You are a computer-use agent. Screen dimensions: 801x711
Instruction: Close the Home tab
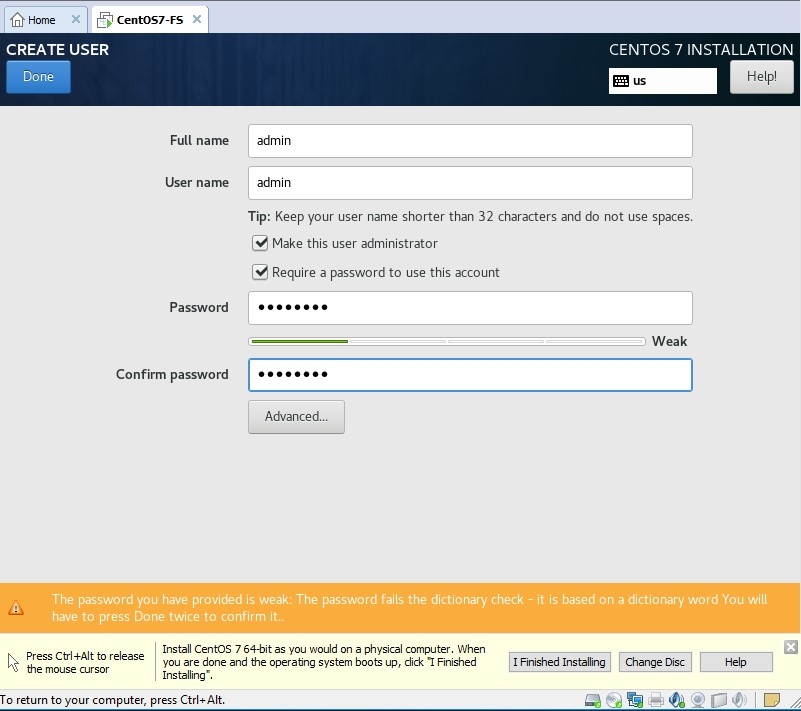pyautogui.click(x=76, y=20)
